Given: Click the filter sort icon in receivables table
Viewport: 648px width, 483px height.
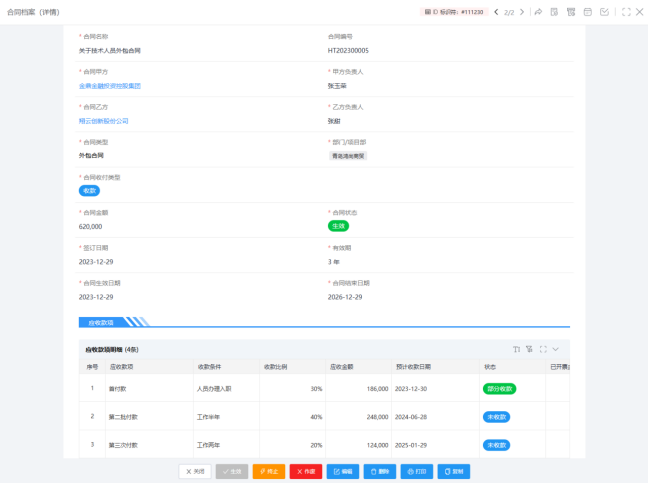Looking at the screenshot, I should click(530, 349).
